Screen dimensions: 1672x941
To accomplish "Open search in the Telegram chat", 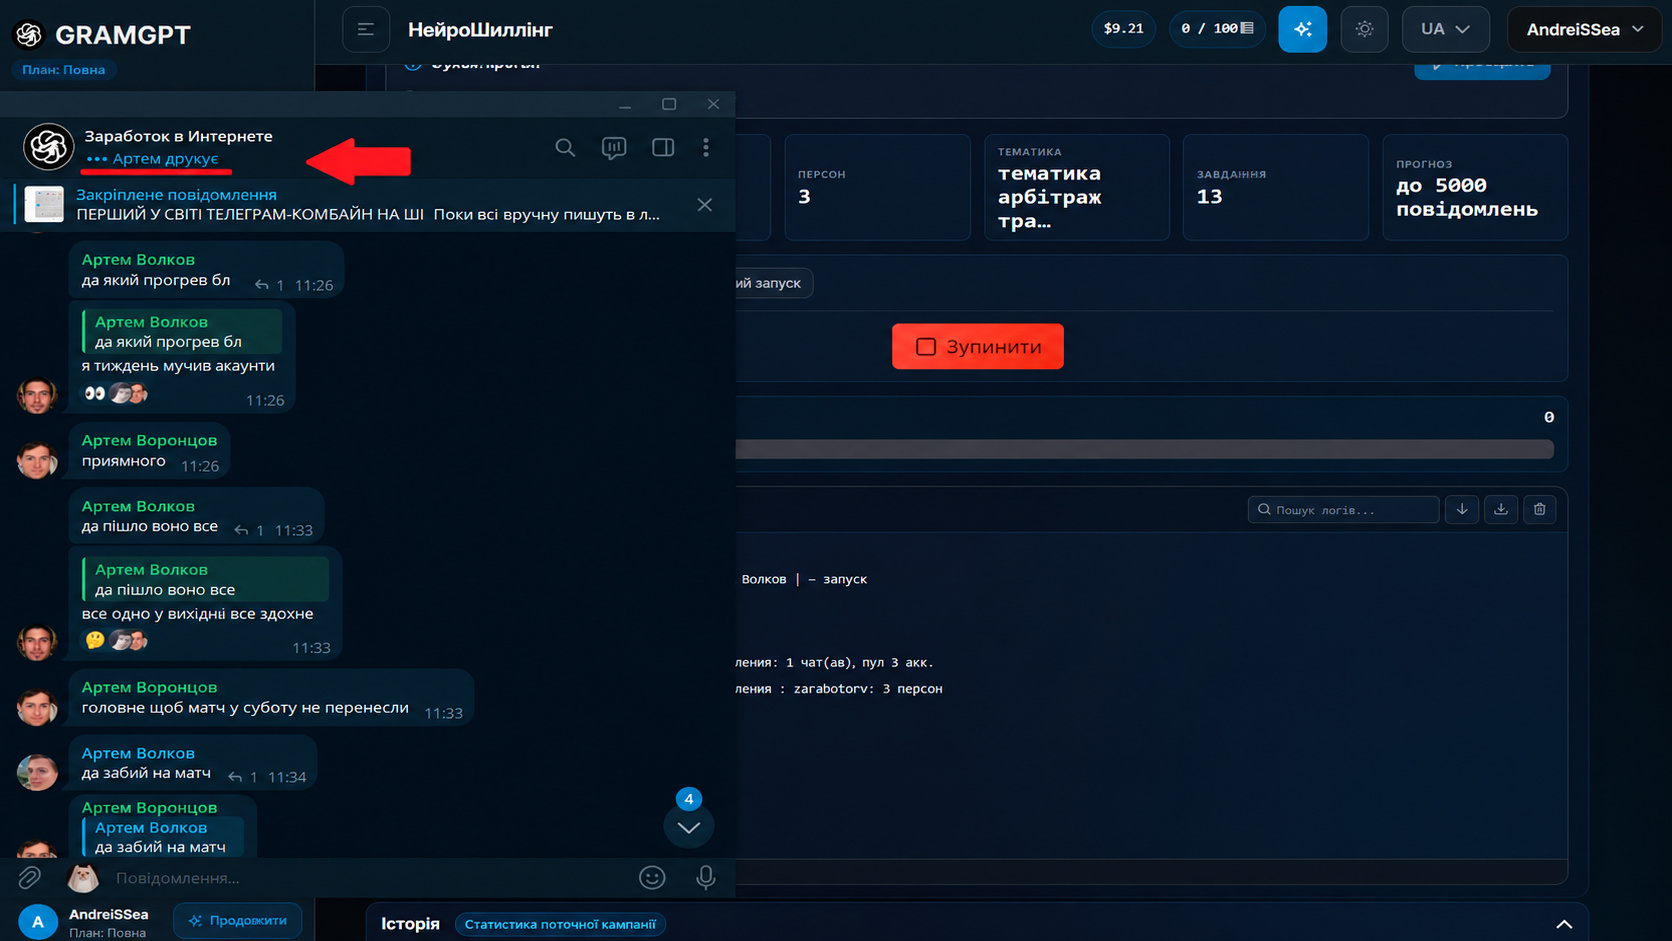I will (x=565, y=148).
